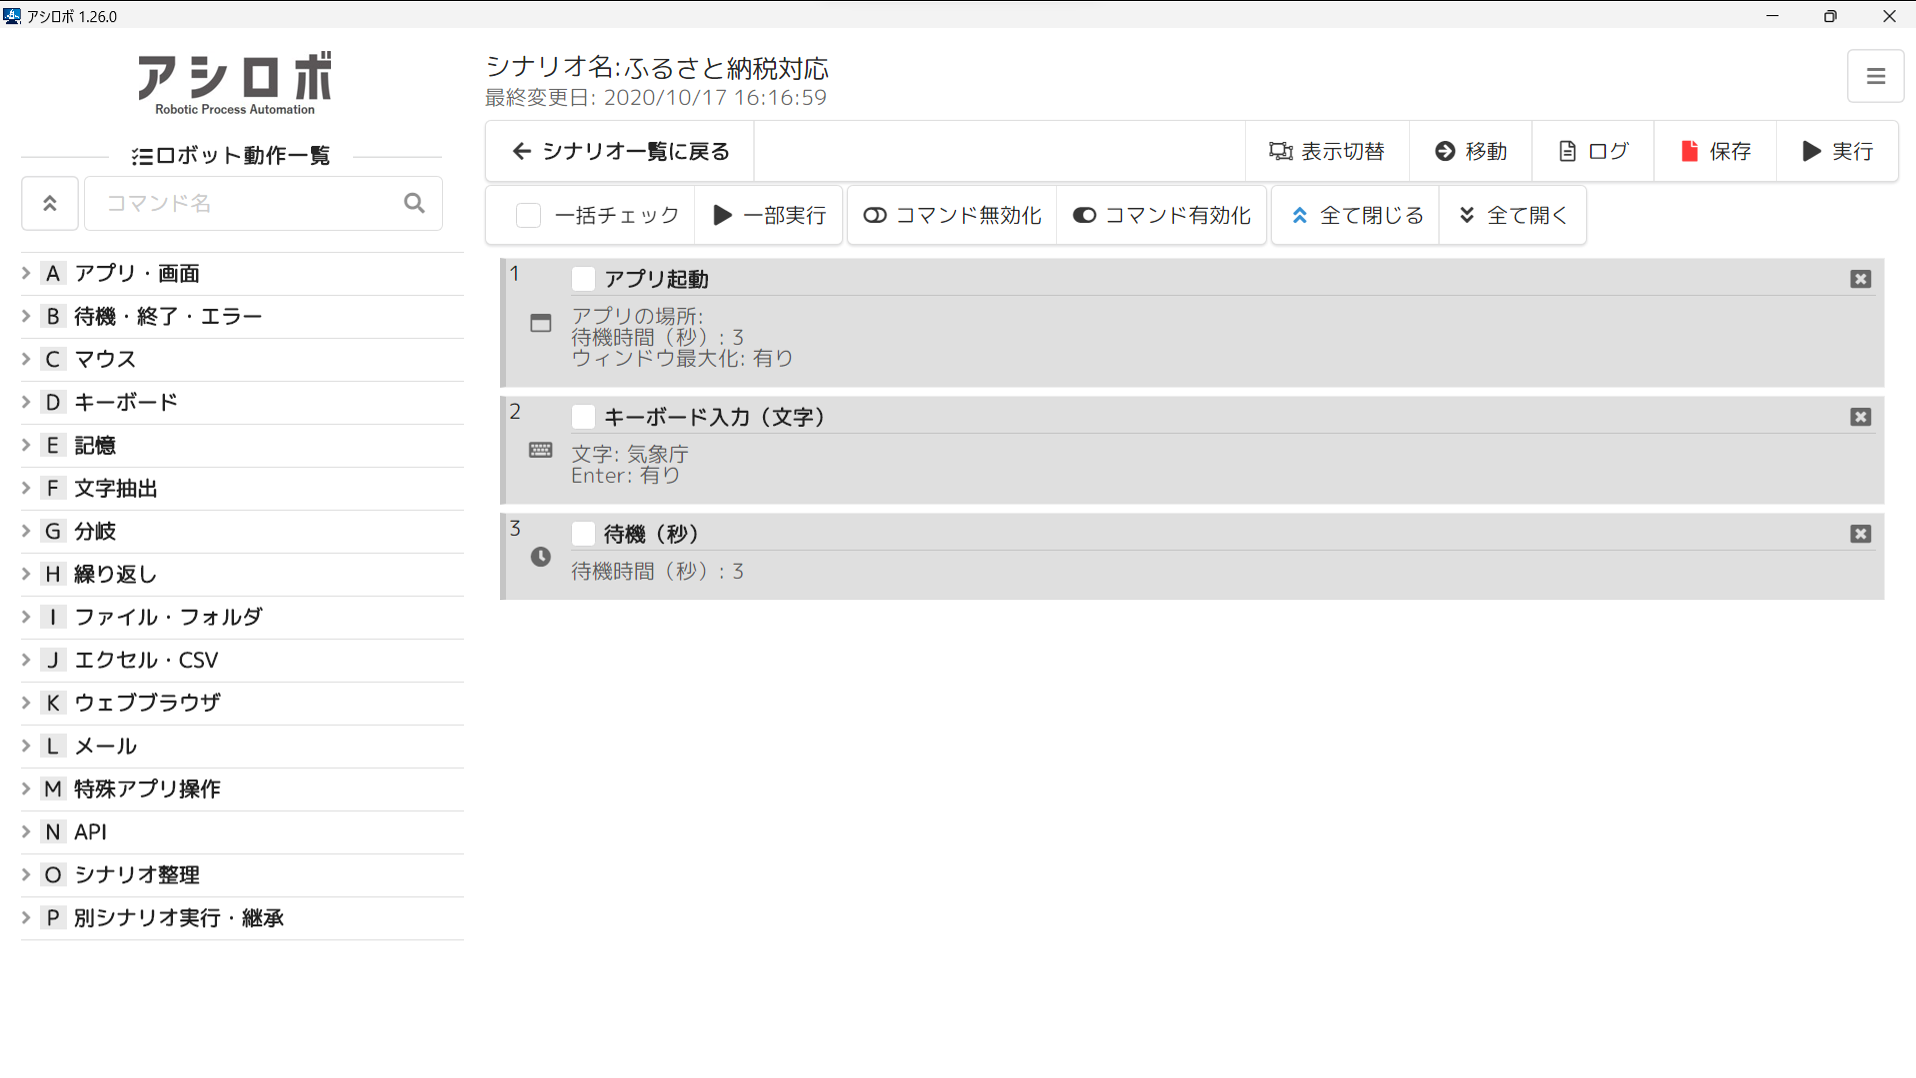Collapse all steps with 全て閉じる

click(1356, 215)
